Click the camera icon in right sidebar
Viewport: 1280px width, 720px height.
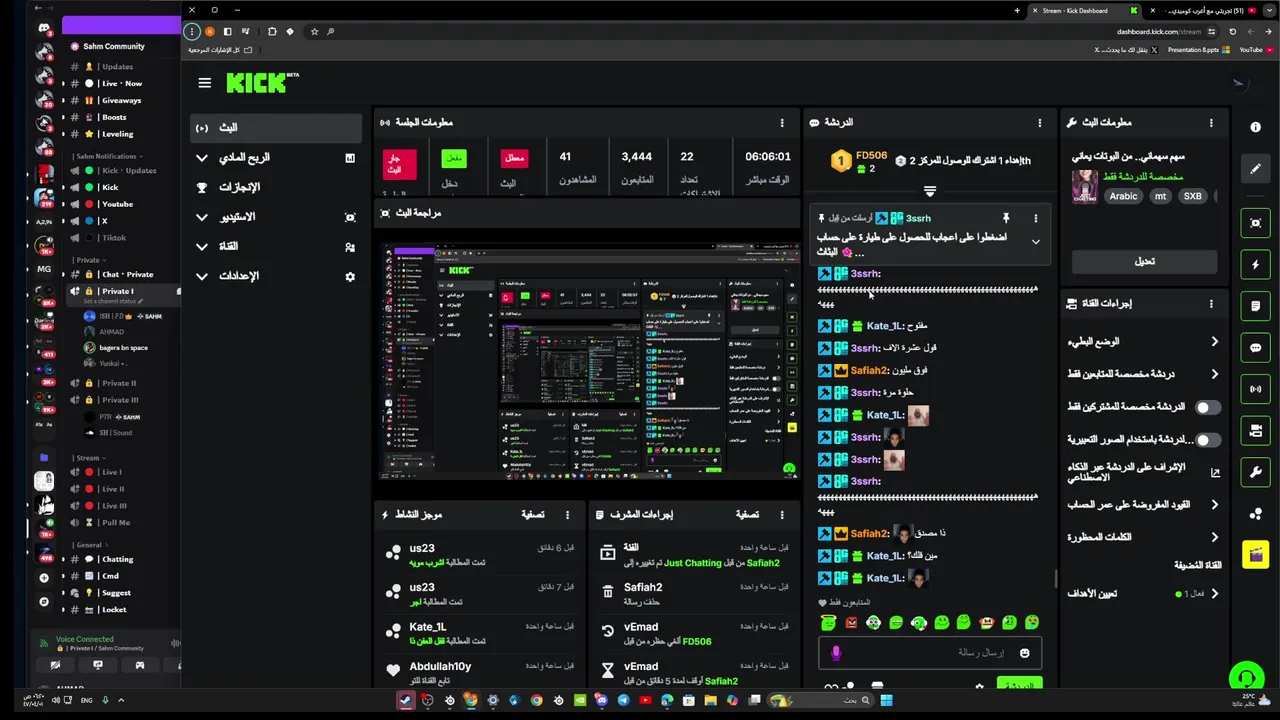pyautogui.click(x=1256, y=431)
